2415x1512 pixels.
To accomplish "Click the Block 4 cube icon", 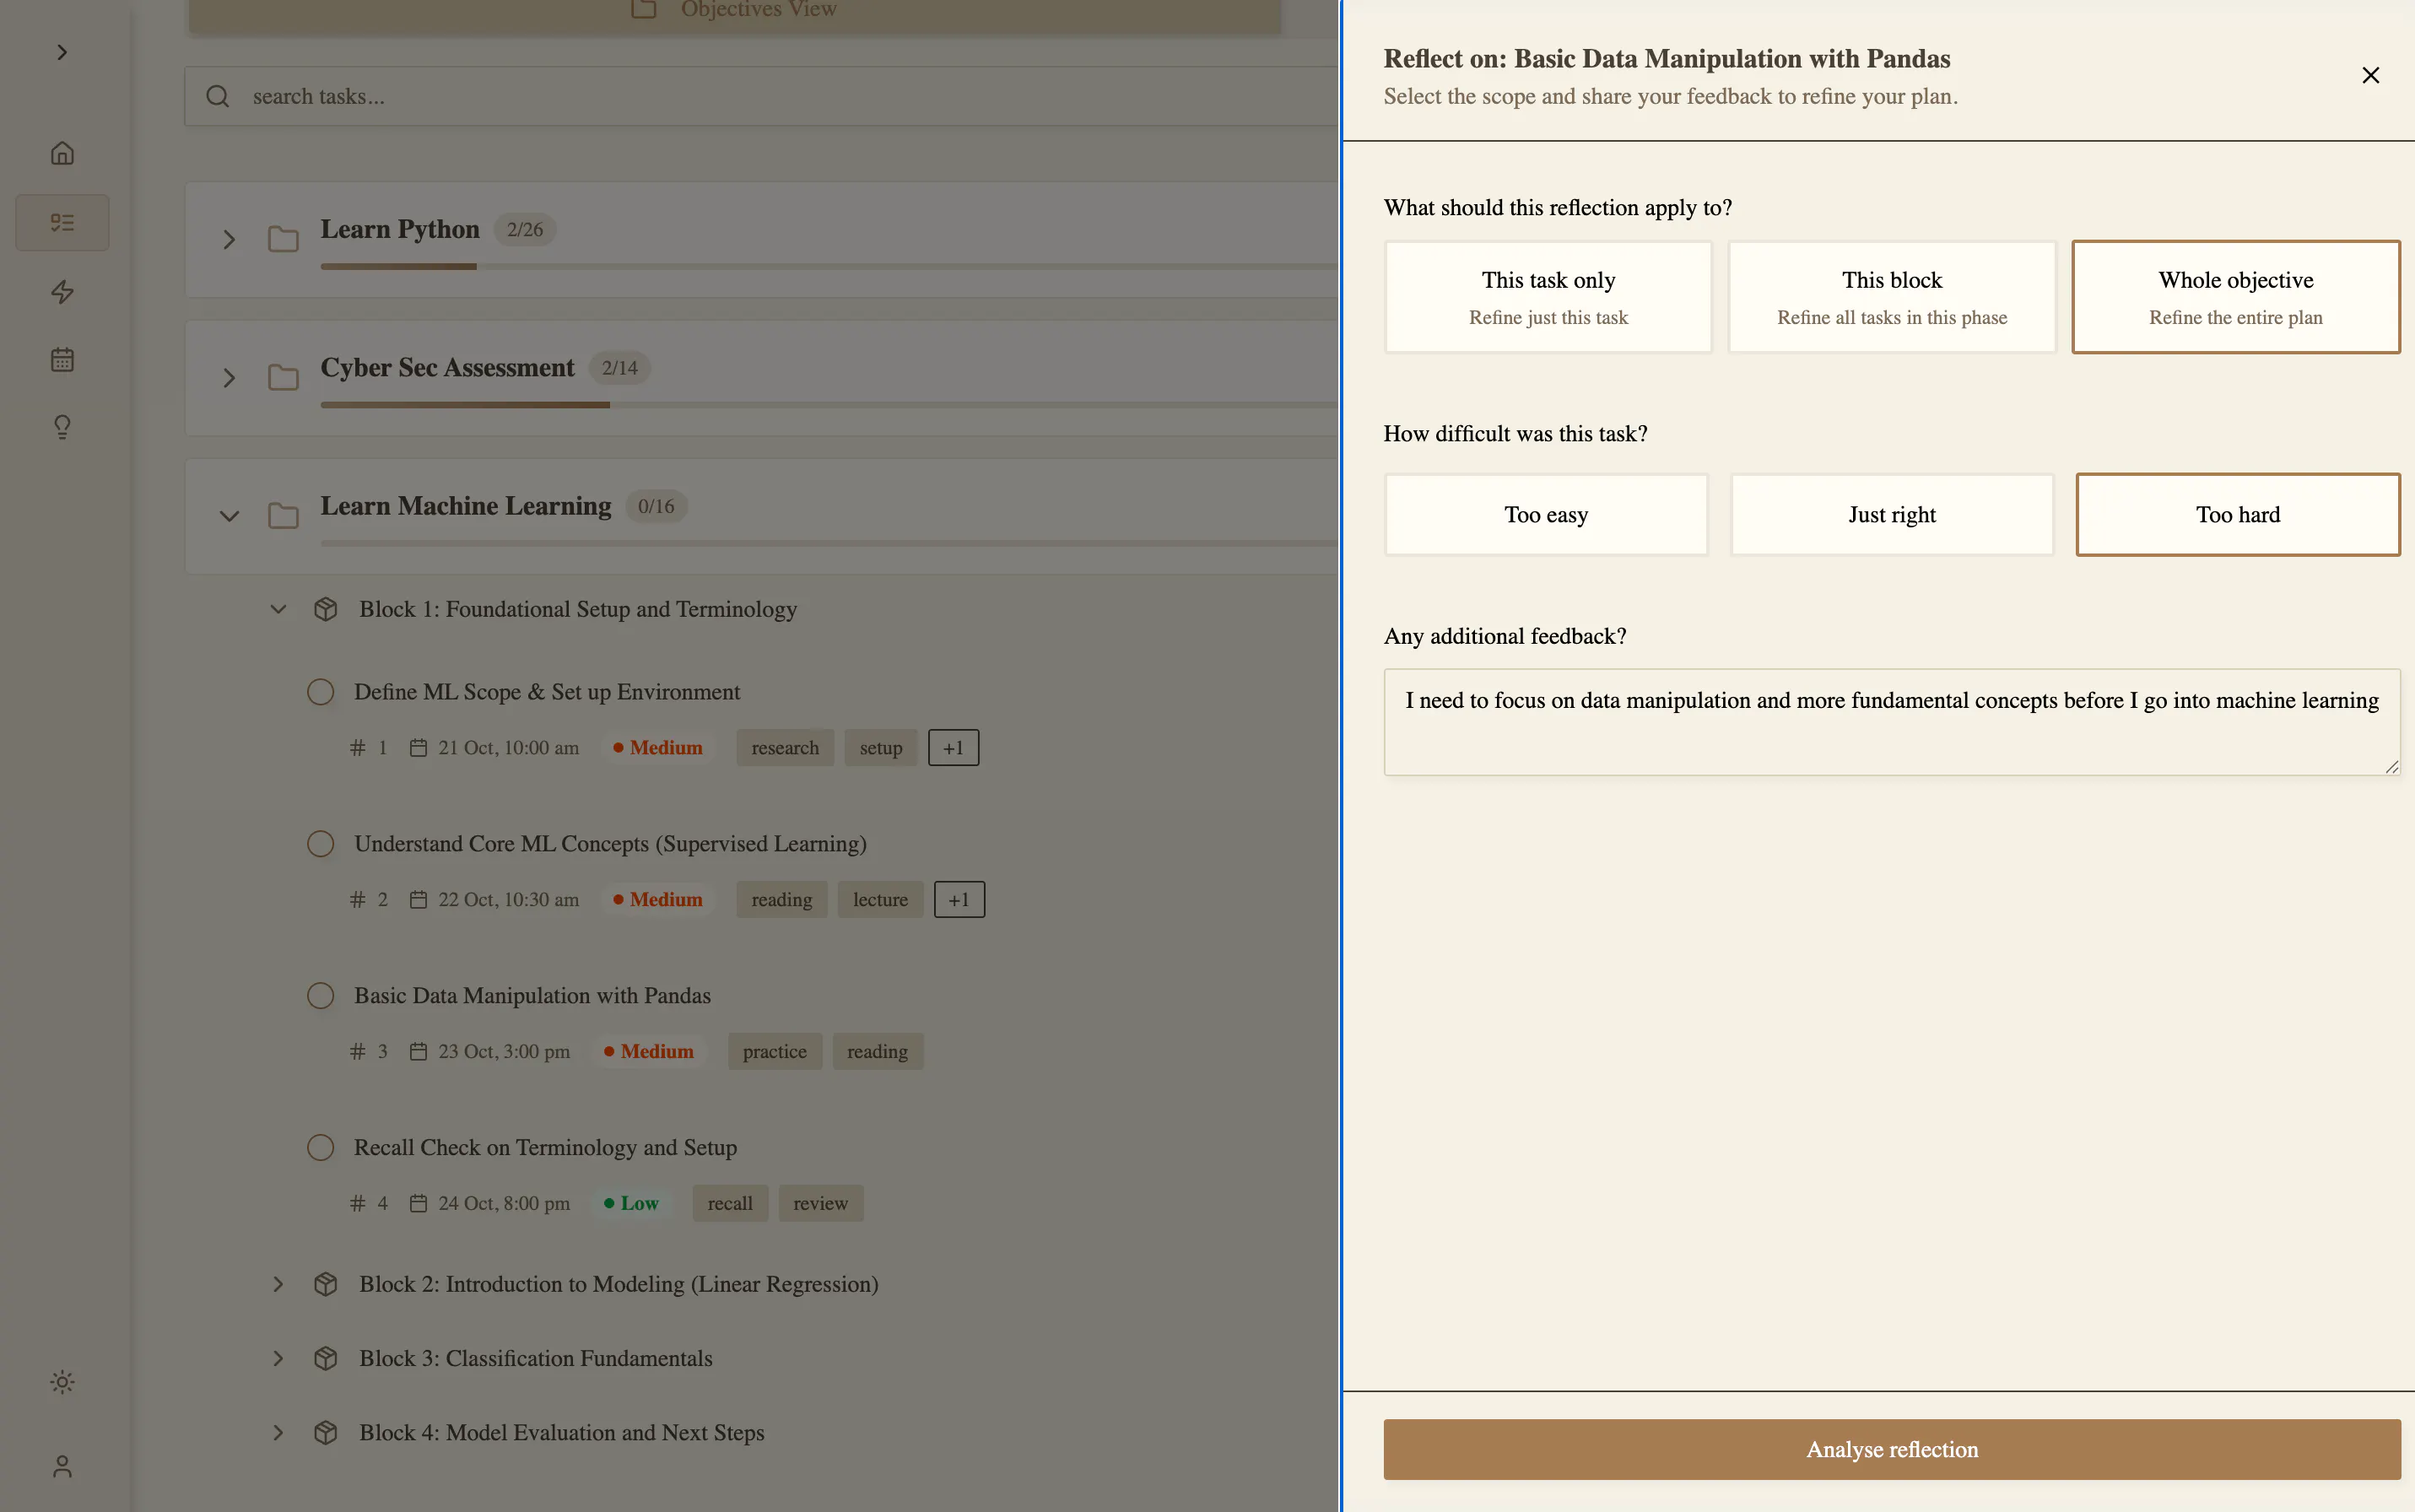I will click(x=325, y=1432).
